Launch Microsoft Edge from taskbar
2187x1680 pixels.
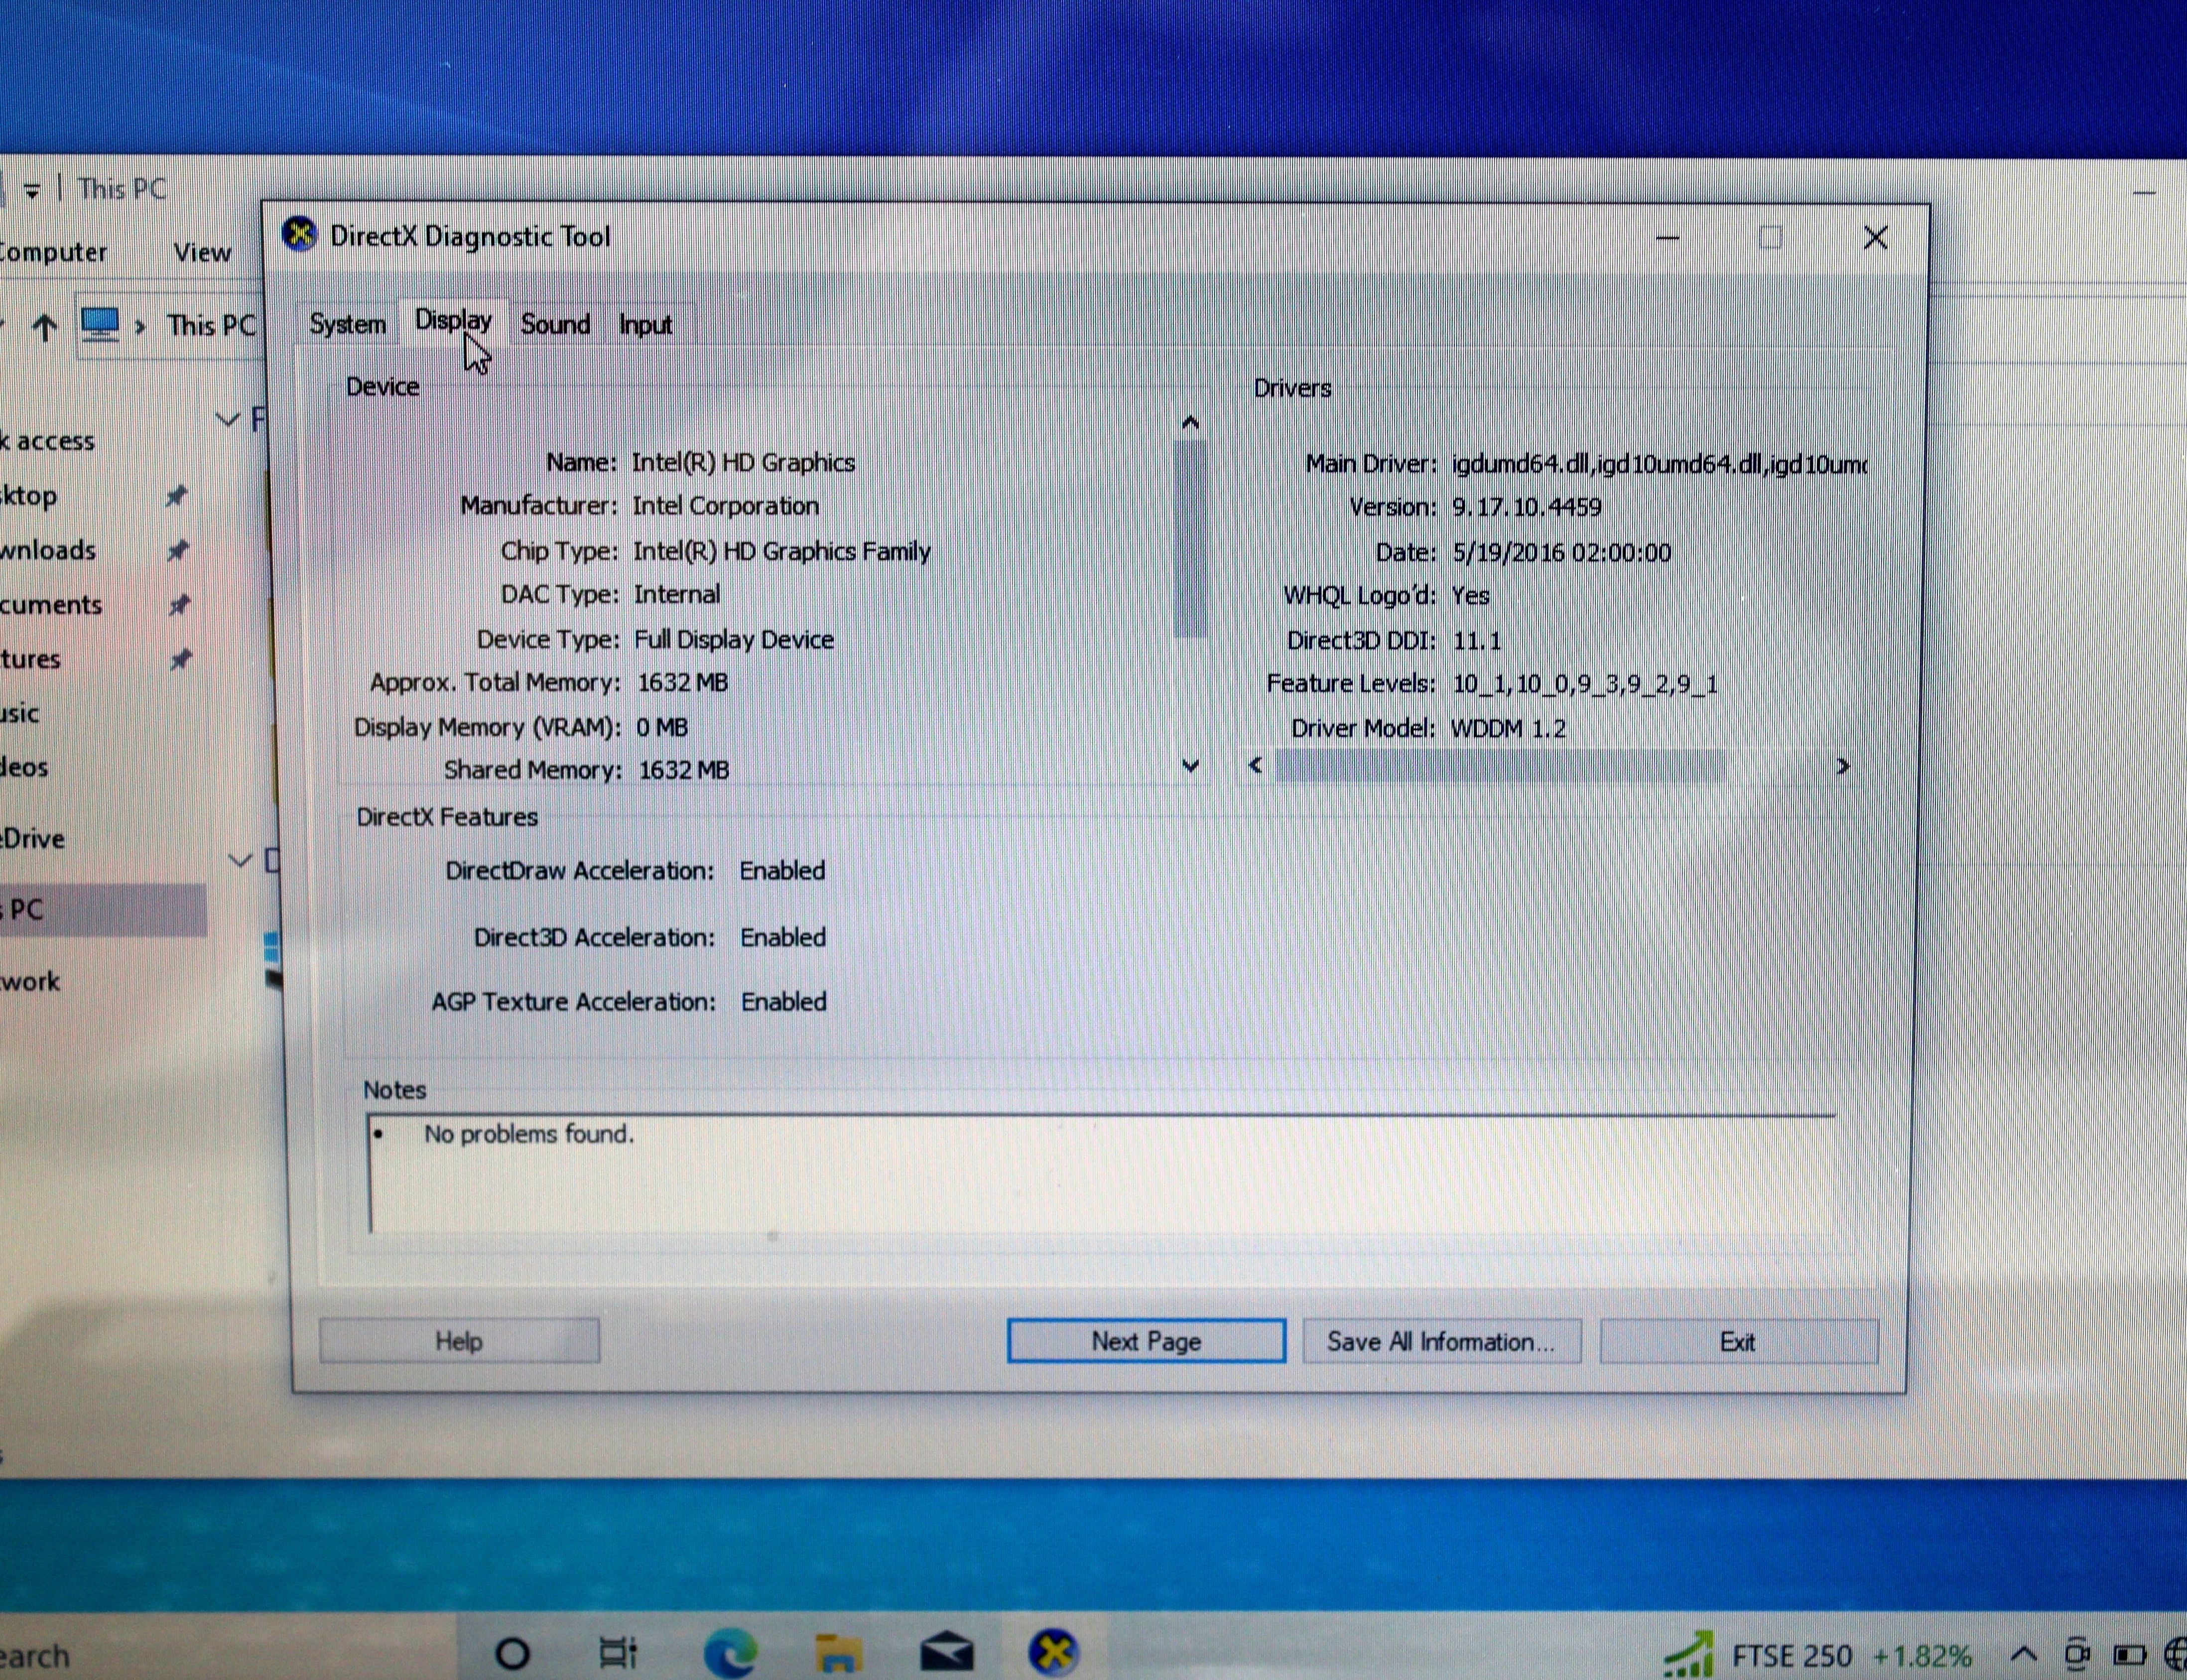730,1654
